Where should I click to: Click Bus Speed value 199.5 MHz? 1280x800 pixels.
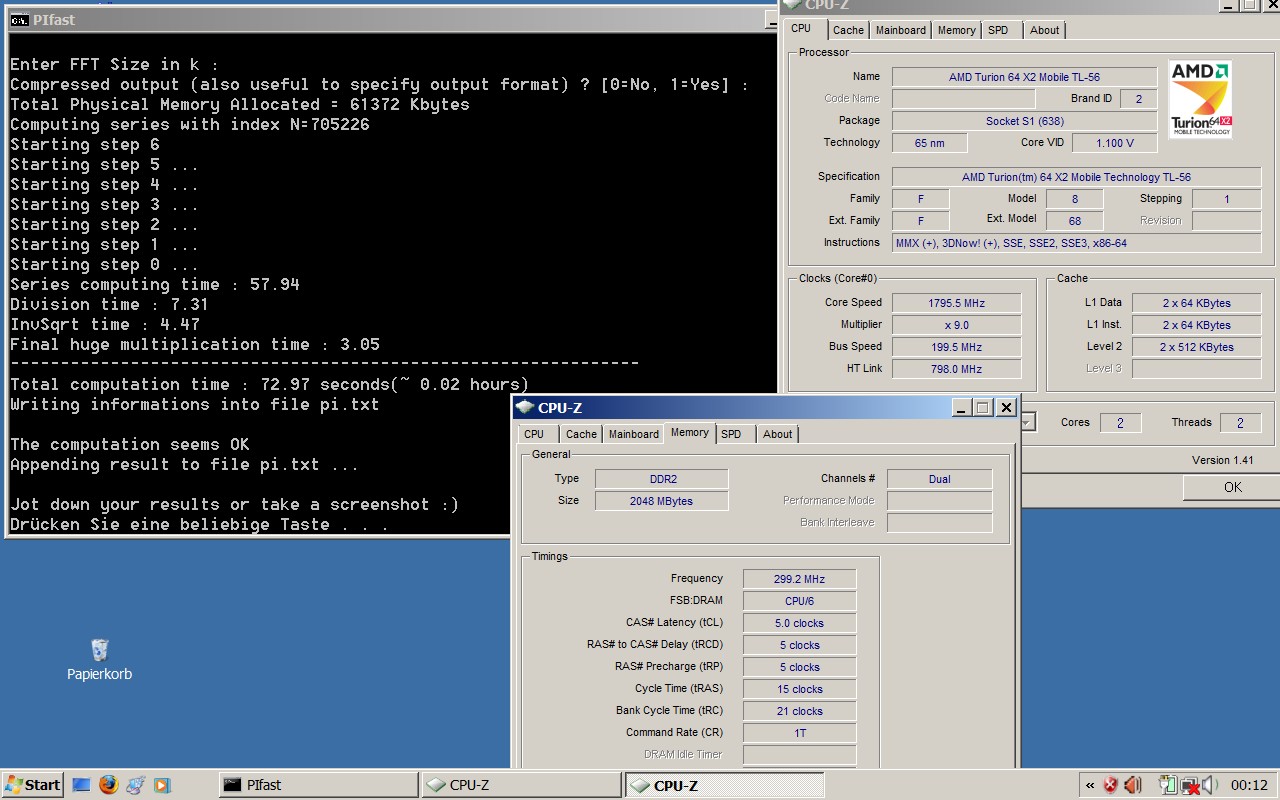tap(955, 347)
